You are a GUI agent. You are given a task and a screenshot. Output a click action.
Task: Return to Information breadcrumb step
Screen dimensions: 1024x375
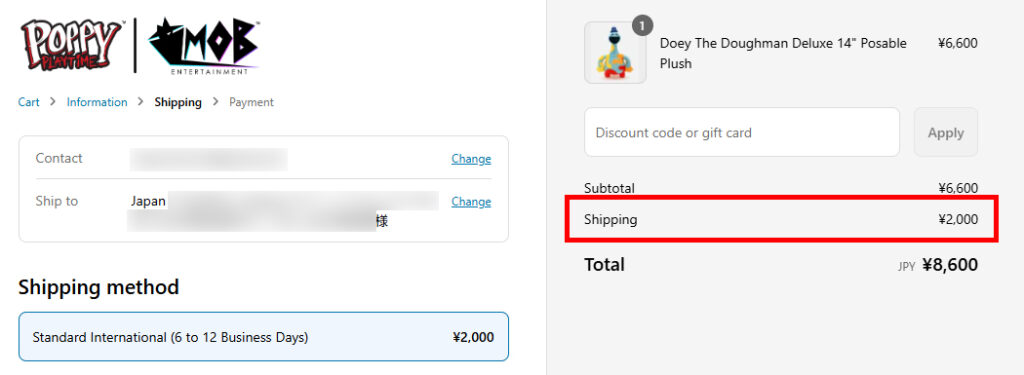(x=97, y=102)
